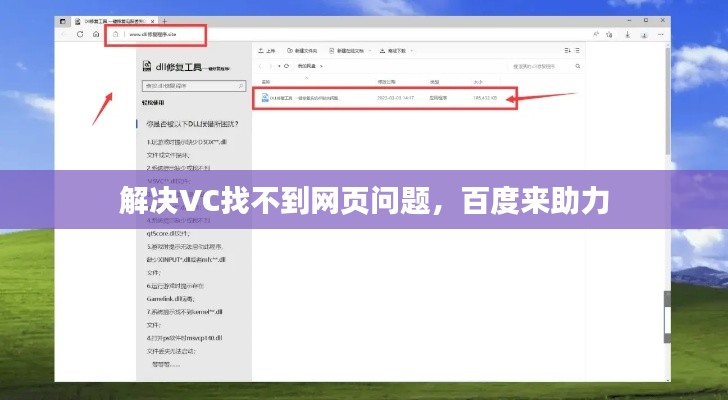
Task: Click the site info lock icon in address bar
Action: click(x=116, y=34)
